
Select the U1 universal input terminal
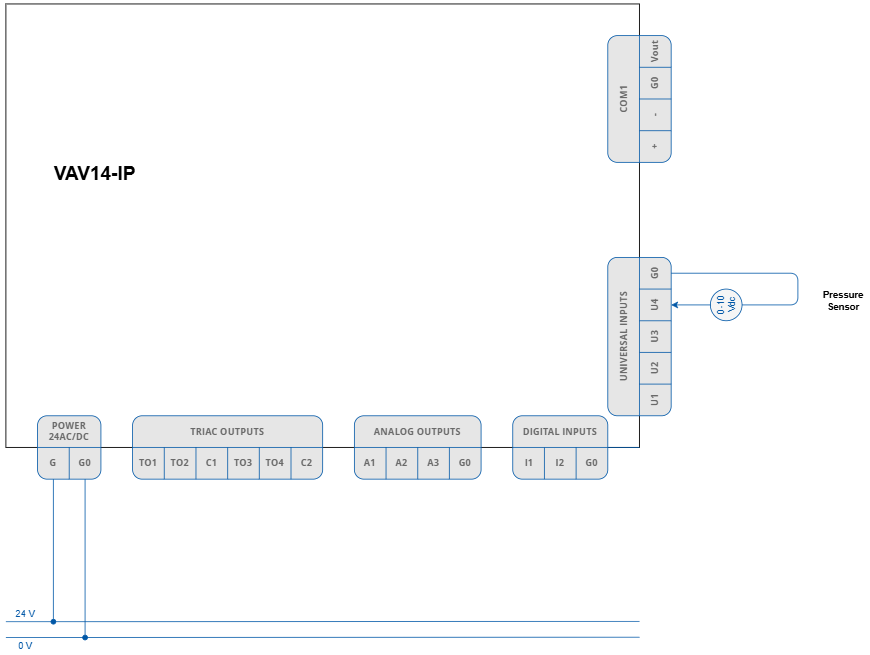click(x=655, y=400)
